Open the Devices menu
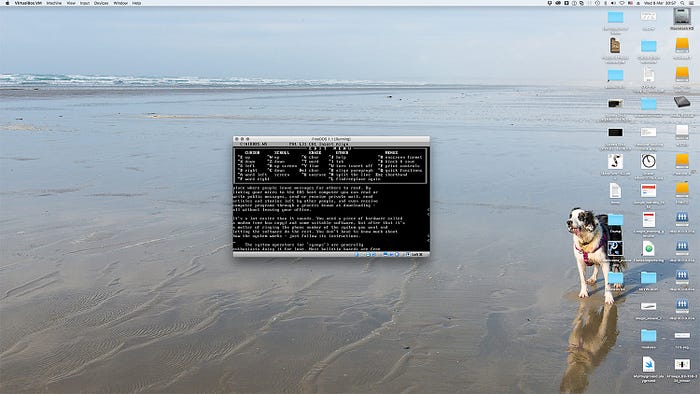 tap(101, 3)
